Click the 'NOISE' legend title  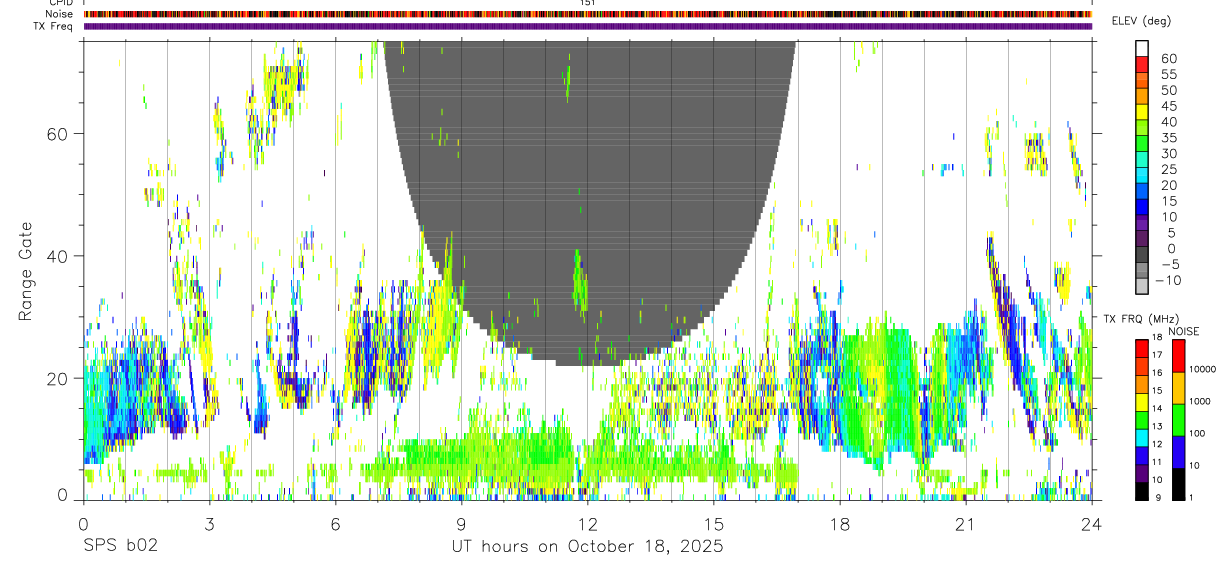pyautogui.click(x=1183, y=331)
